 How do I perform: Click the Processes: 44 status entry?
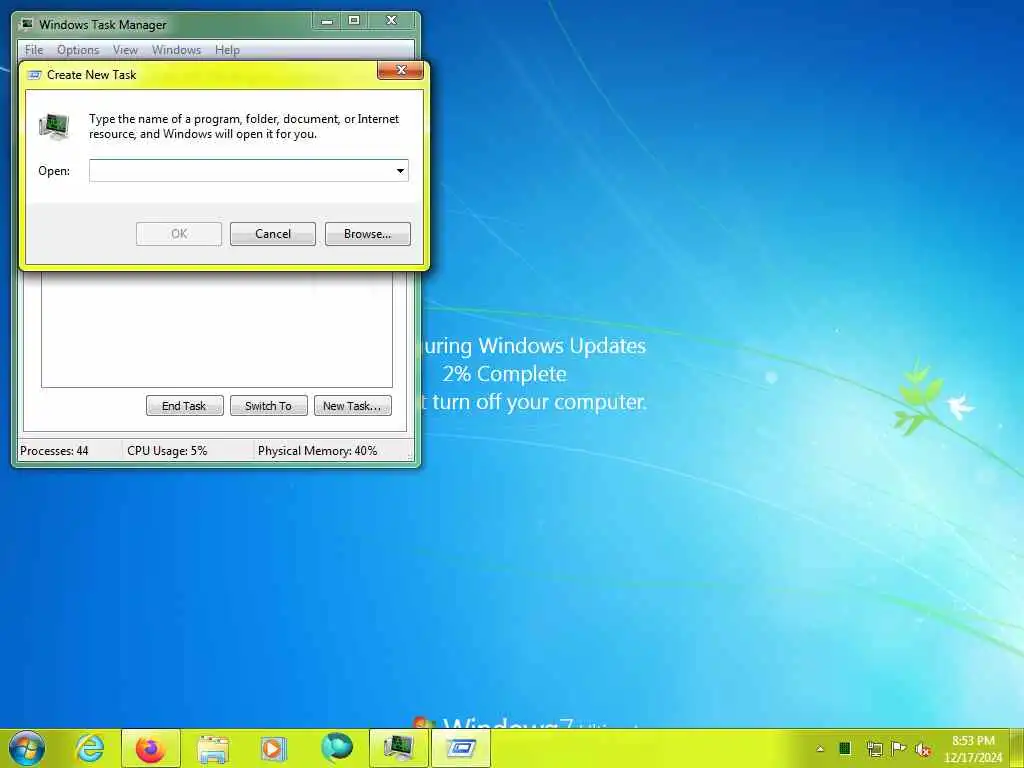coord(54,451)
